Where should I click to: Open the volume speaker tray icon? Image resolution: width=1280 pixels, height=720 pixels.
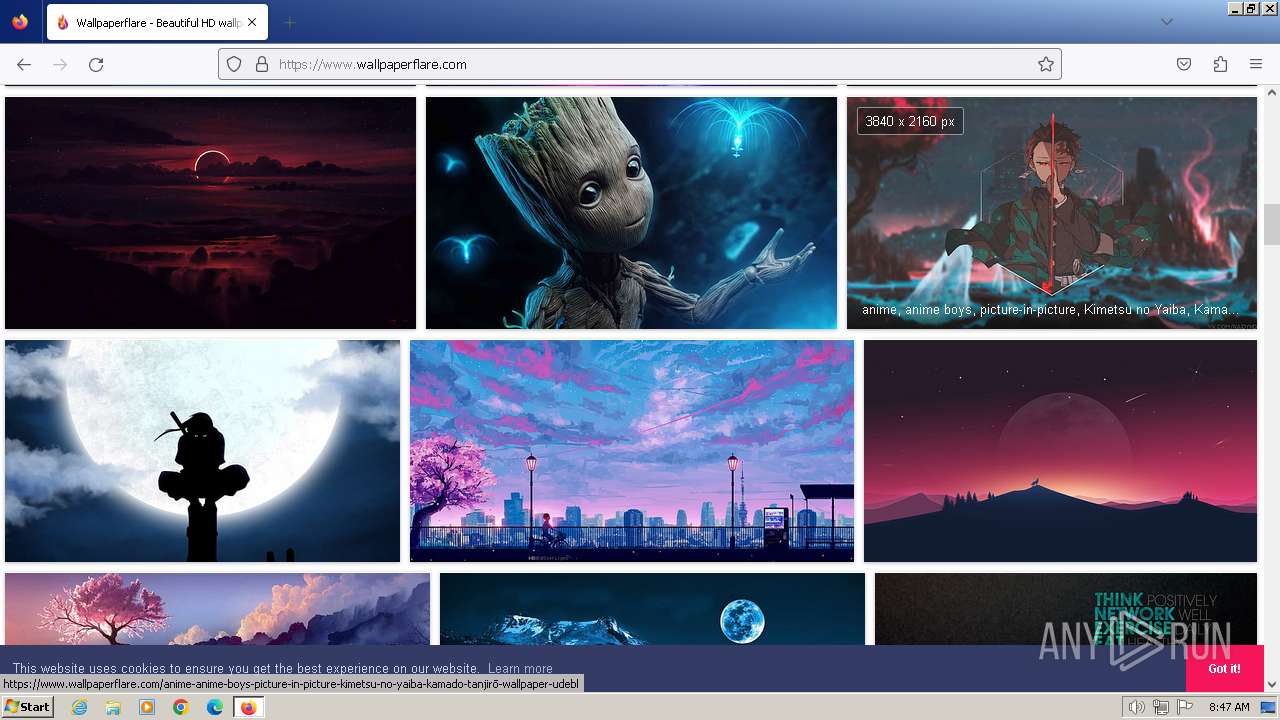(x=1137, y=707)
